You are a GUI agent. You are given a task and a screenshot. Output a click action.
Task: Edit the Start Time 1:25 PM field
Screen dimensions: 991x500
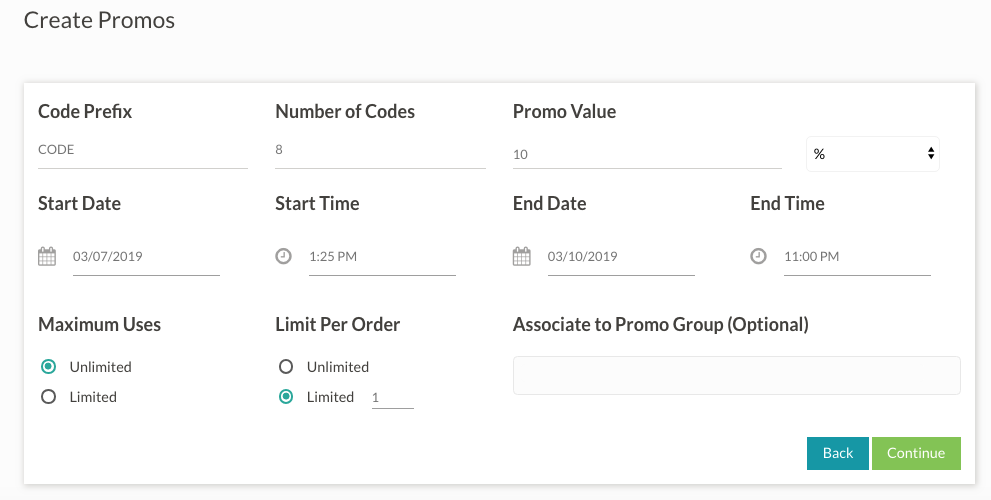pos(382,257)
